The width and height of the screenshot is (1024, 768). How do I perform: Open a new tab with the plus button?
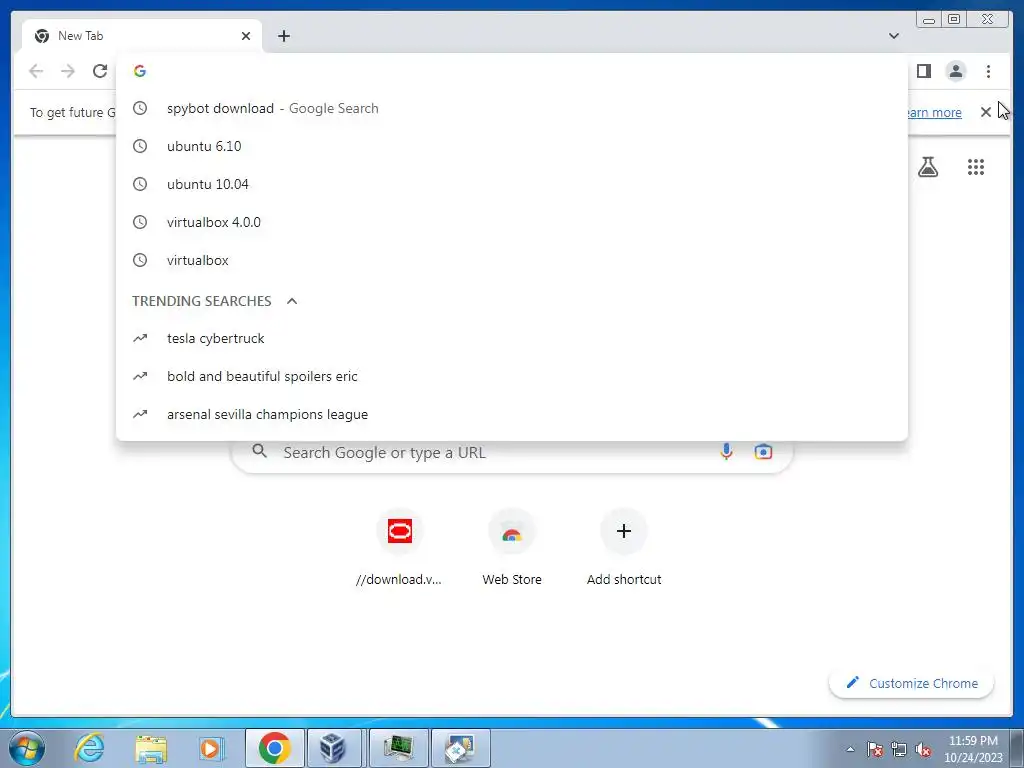click(x=283, y=36)
